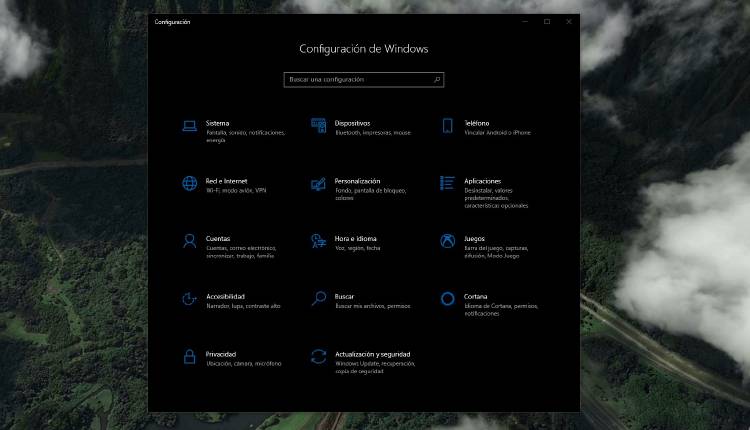Click the Accesibilidad icon

pyautogui.click(x=189, y=299)
